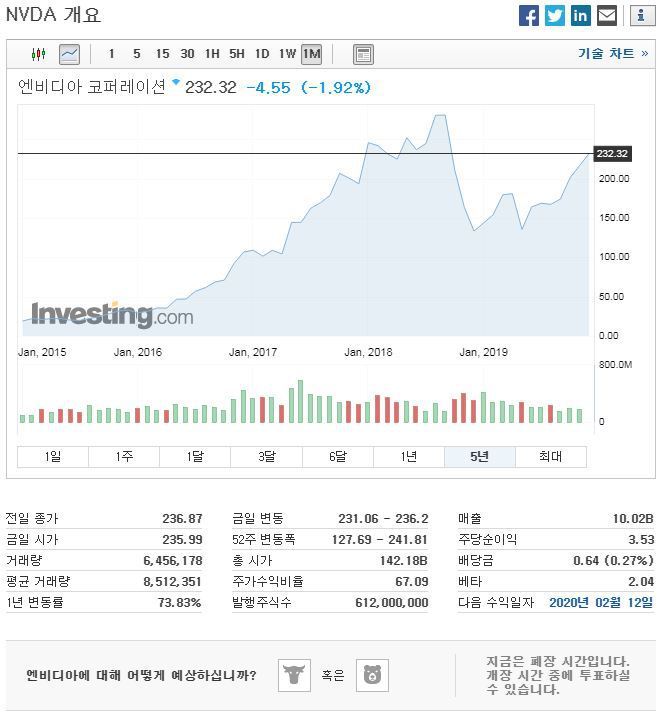
Task: Click the 0.64 (0.27%) dividend value
Action: [613, 561]
